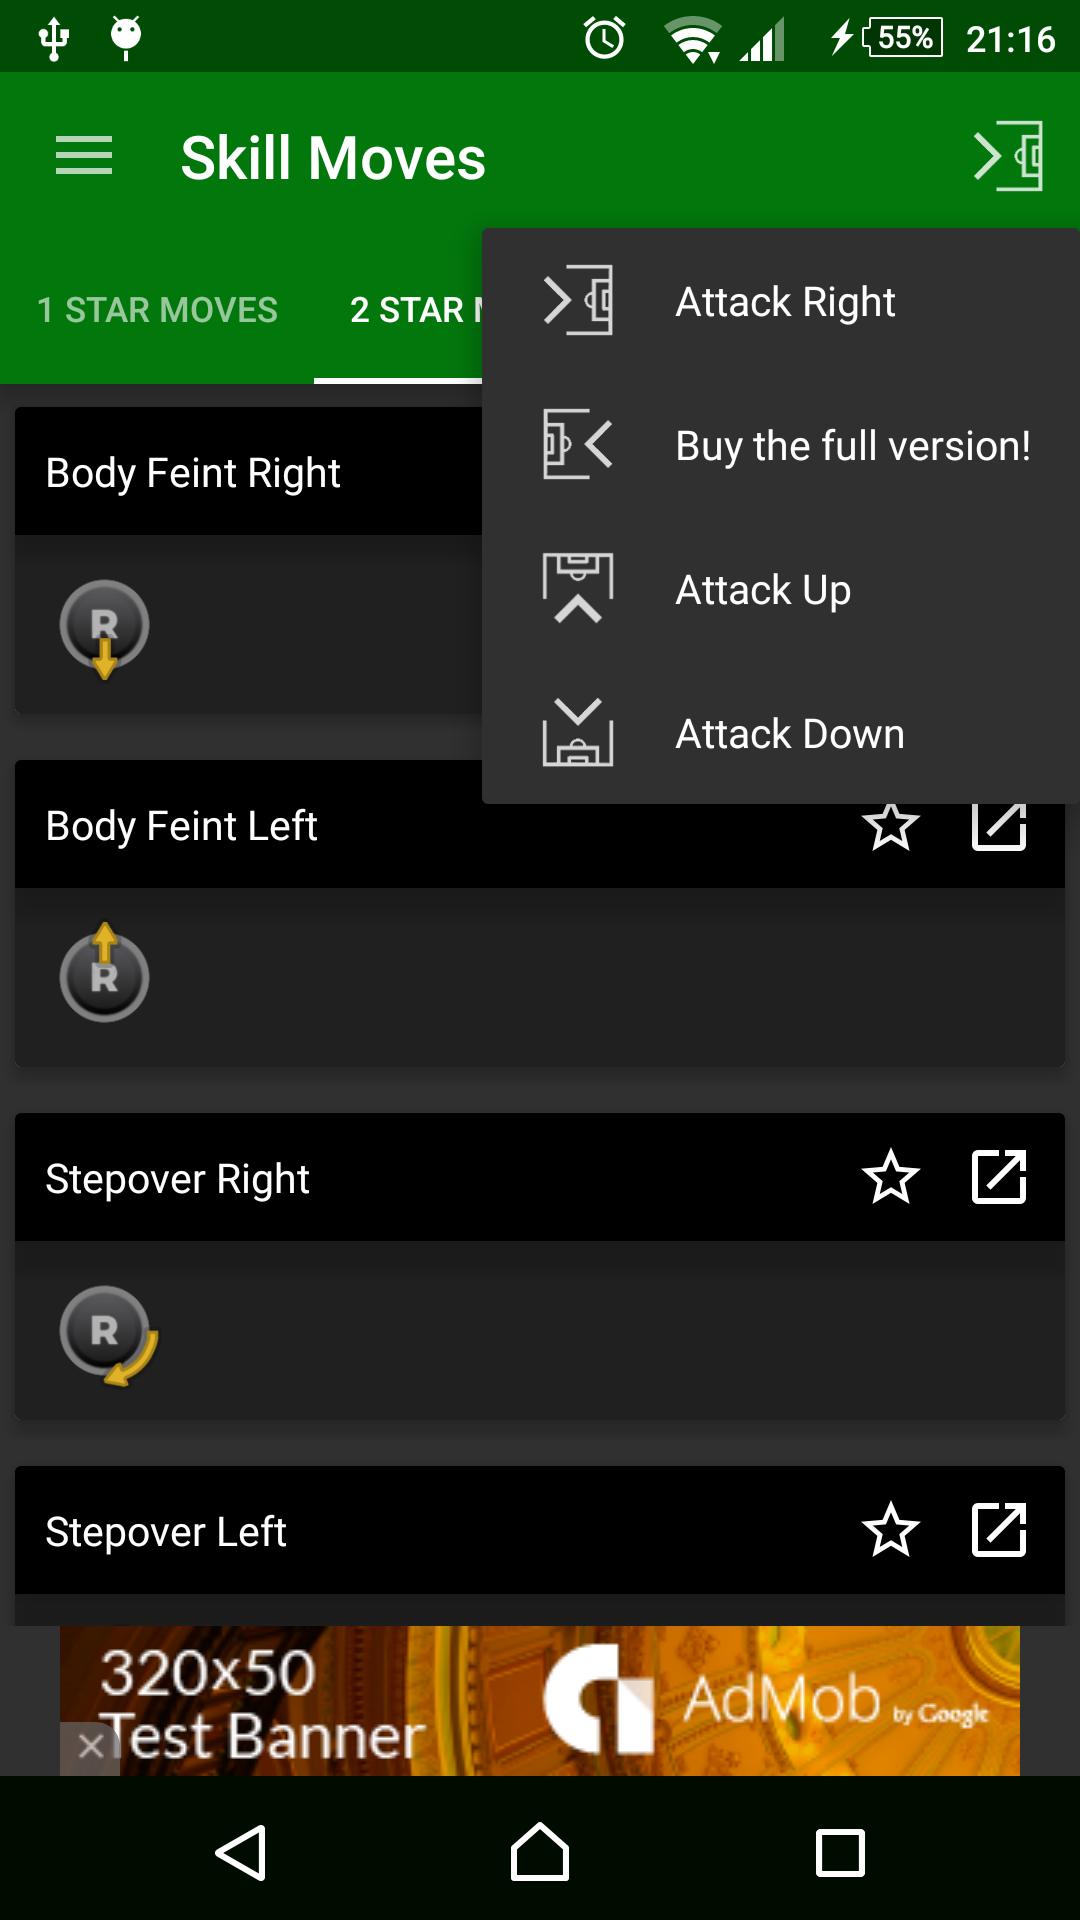The image size is (1080, 1920).
Task: Tap the Android back navigation button
Action: [x=241, y=1852]
